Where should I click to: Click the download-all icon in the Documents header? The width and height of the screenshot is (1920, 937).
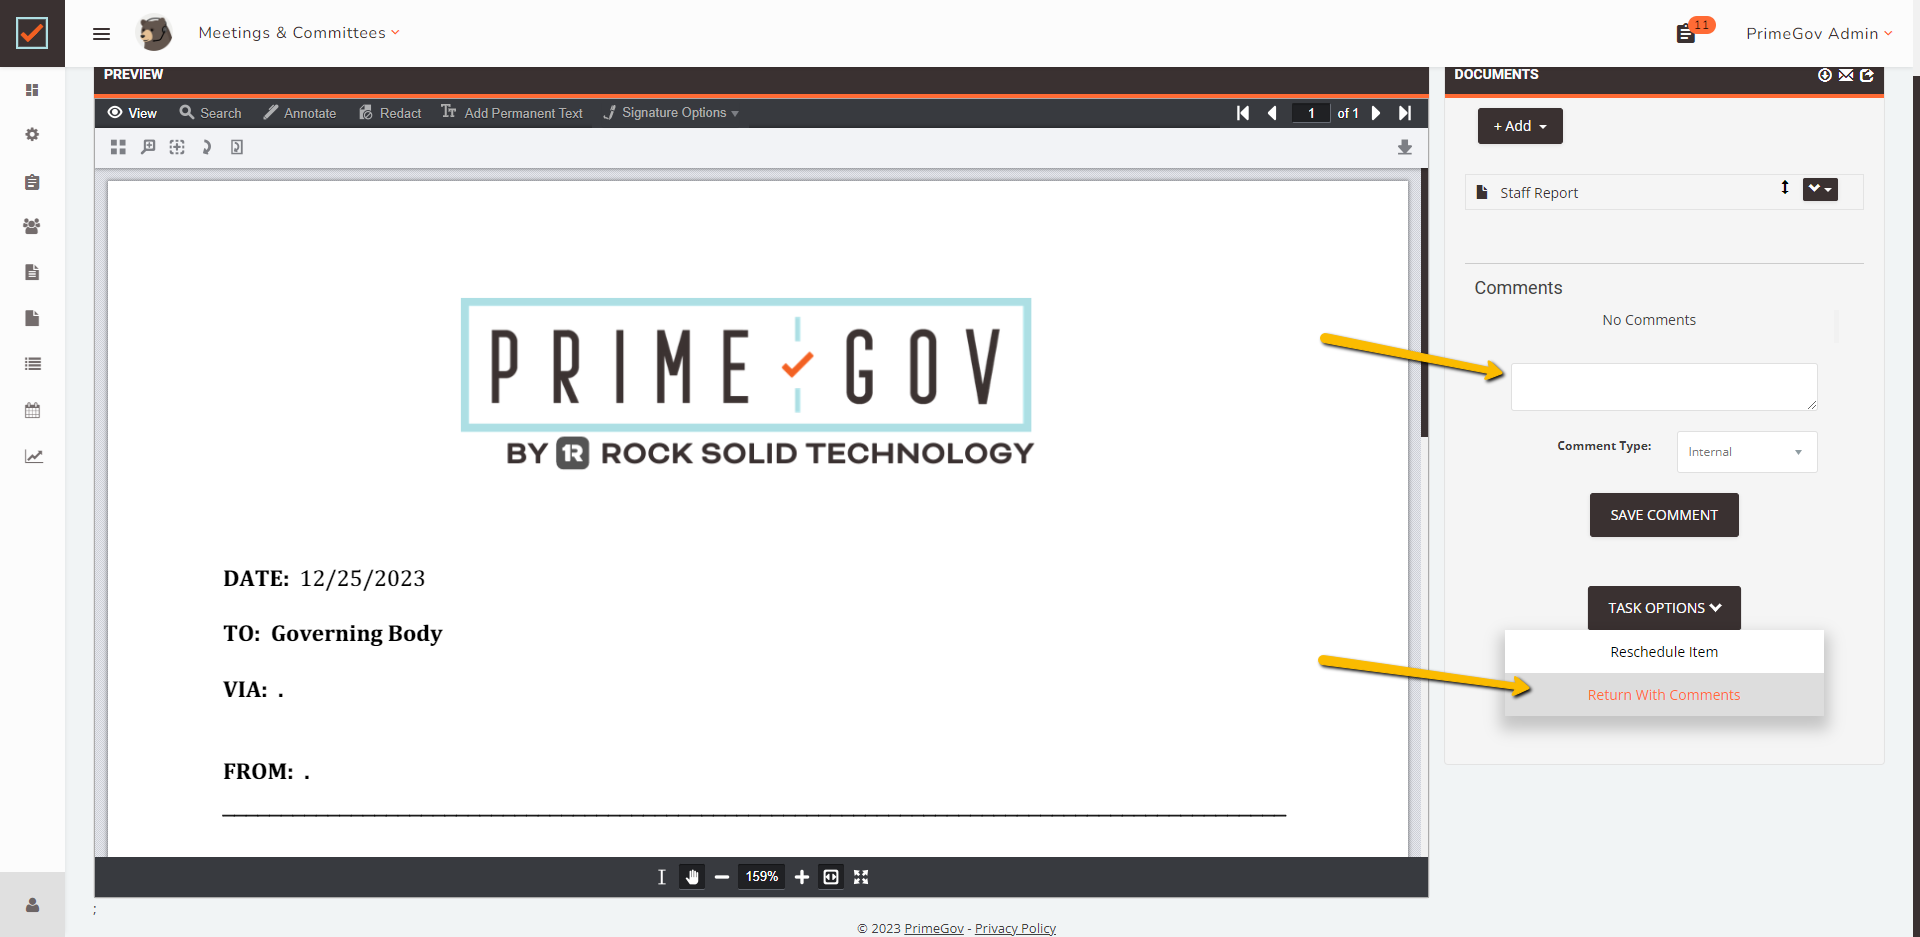(x=1824, y=75)
